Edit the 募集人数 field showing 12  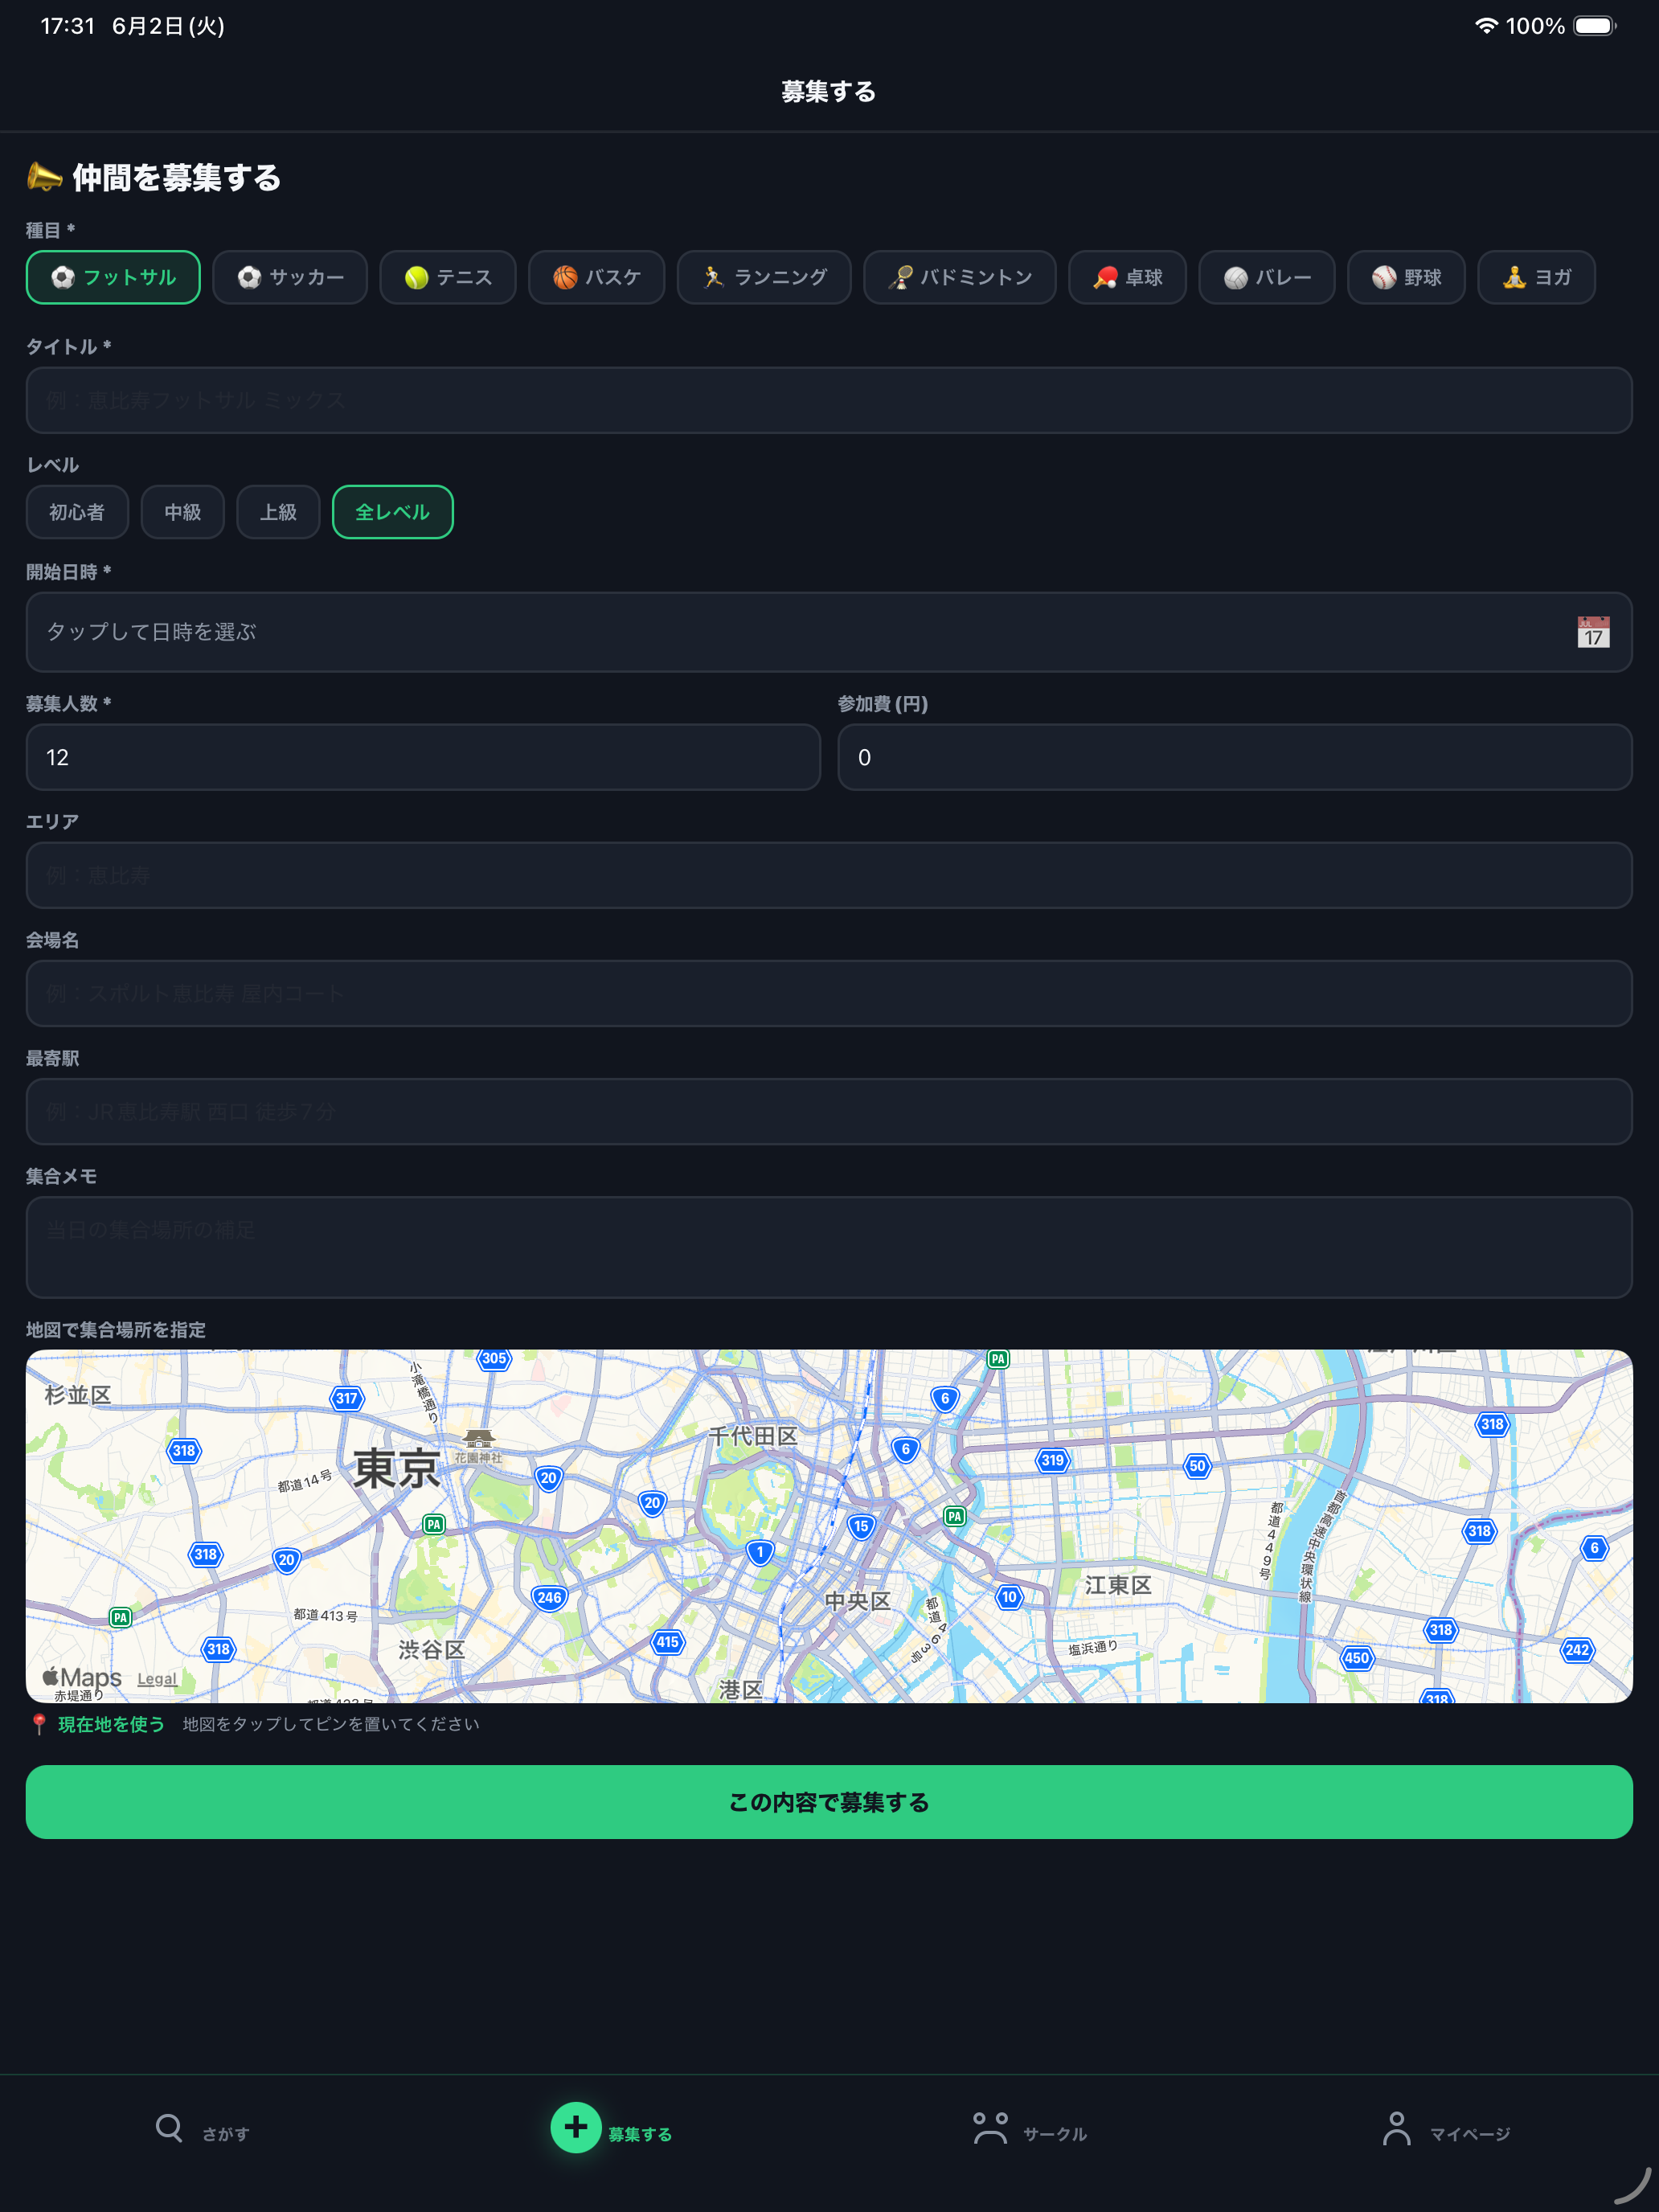(423, 757)
